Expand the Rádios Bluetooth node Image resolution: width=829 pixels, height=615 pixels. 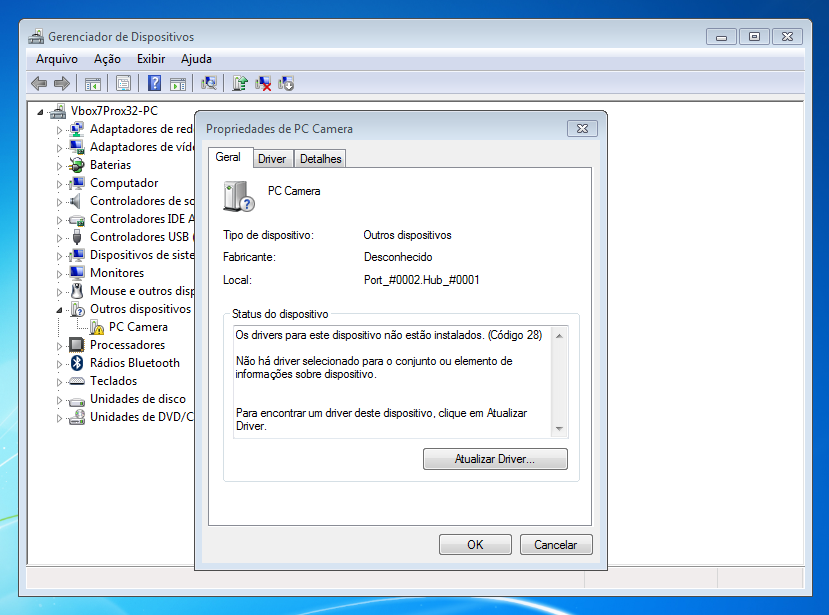pos(59,363)
